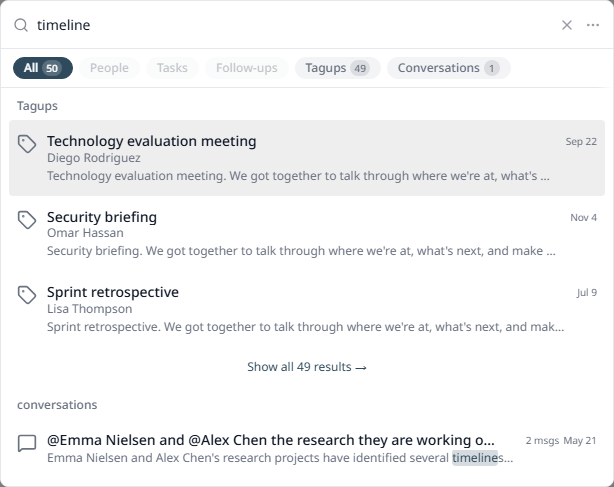The image size is (614, 487).
Task: Click the search magnifier icon
Action: pos(21,25)
